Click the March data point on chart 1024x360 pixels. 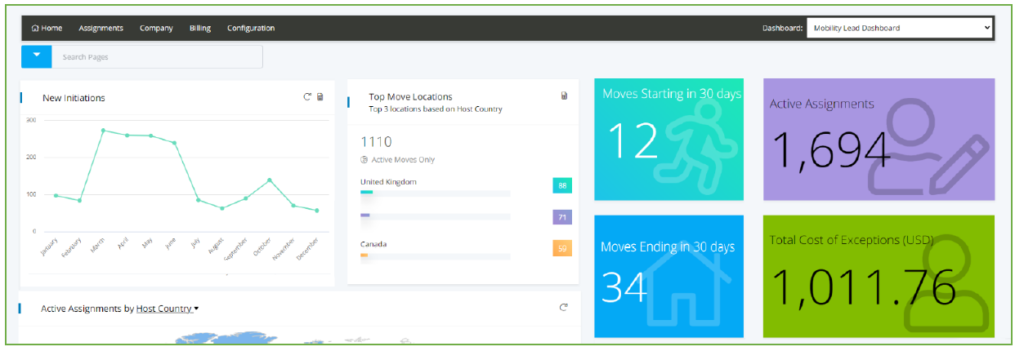(x=103, y=130)
